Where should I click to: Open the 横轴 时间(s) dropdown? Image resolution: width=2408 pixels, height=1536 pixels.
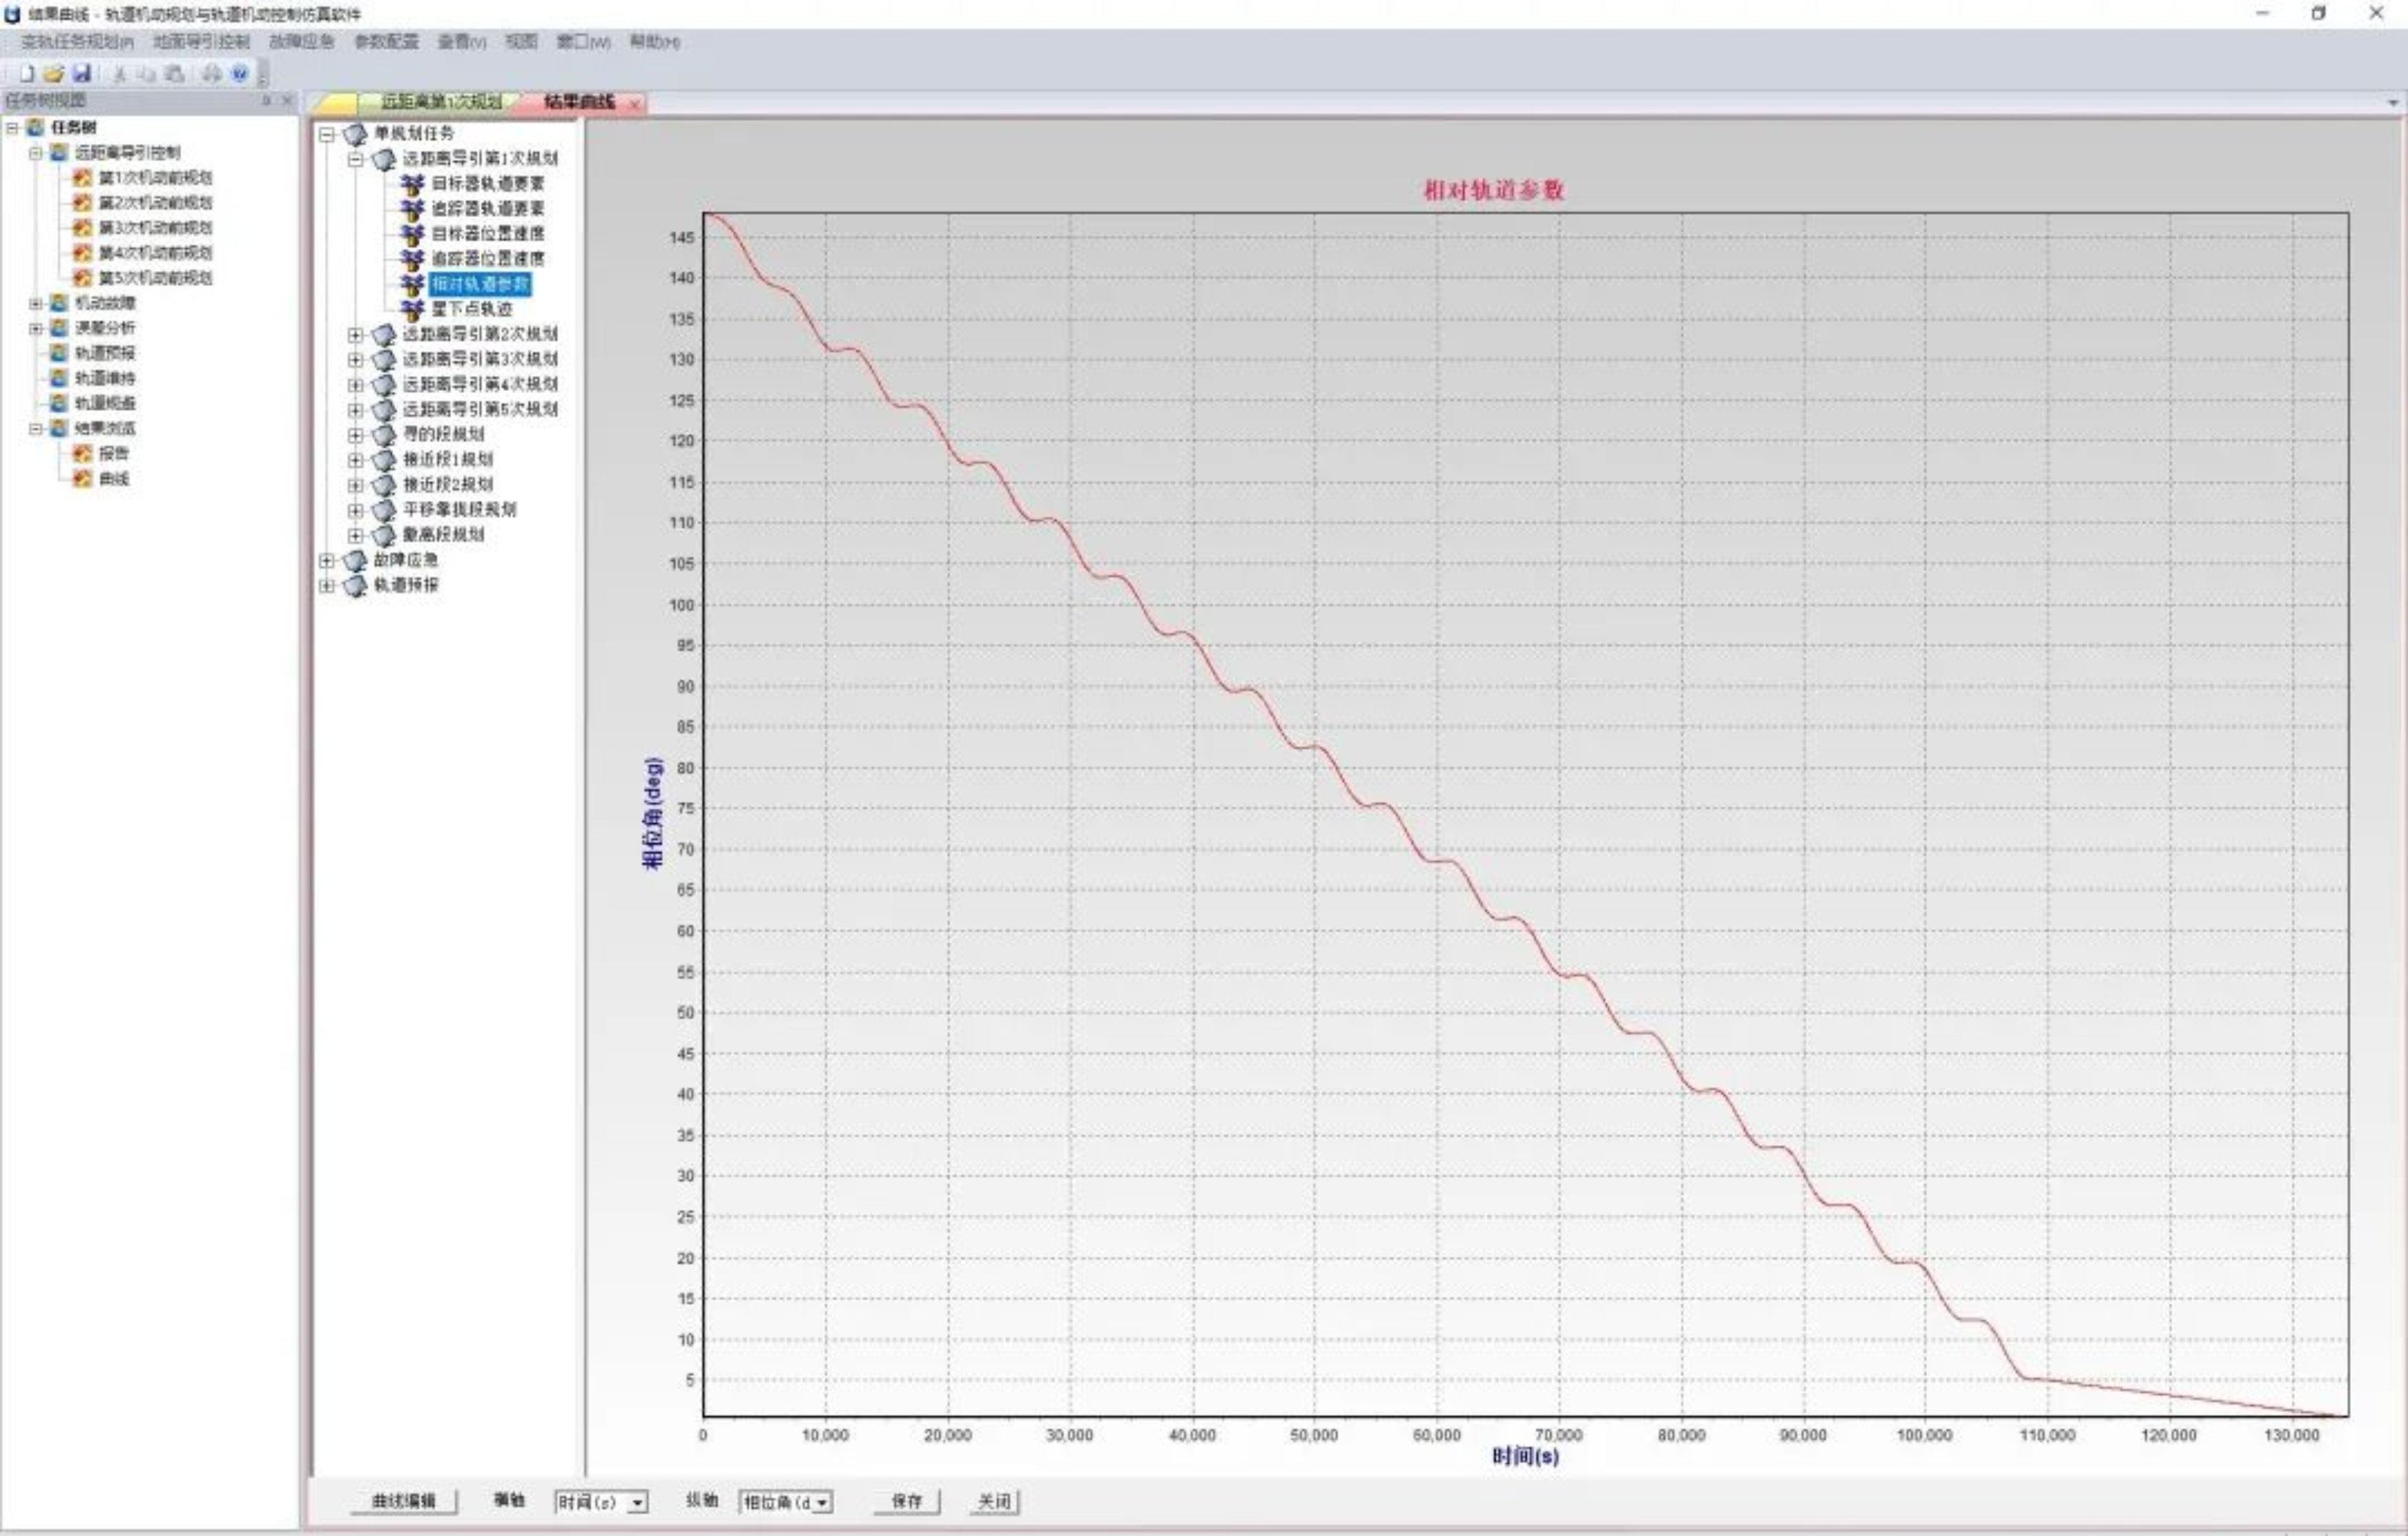637,1503
